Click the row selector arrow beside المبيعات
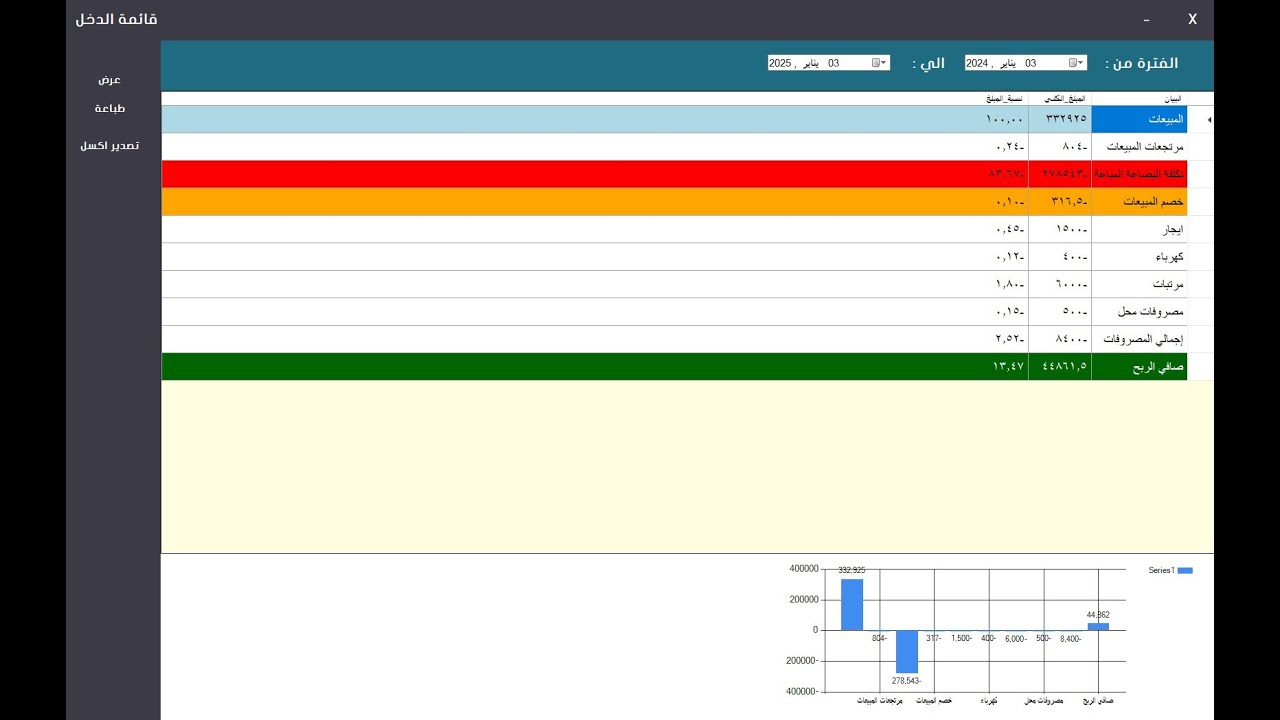Screen dimensions: 1280x720 tap(1200, 120)
